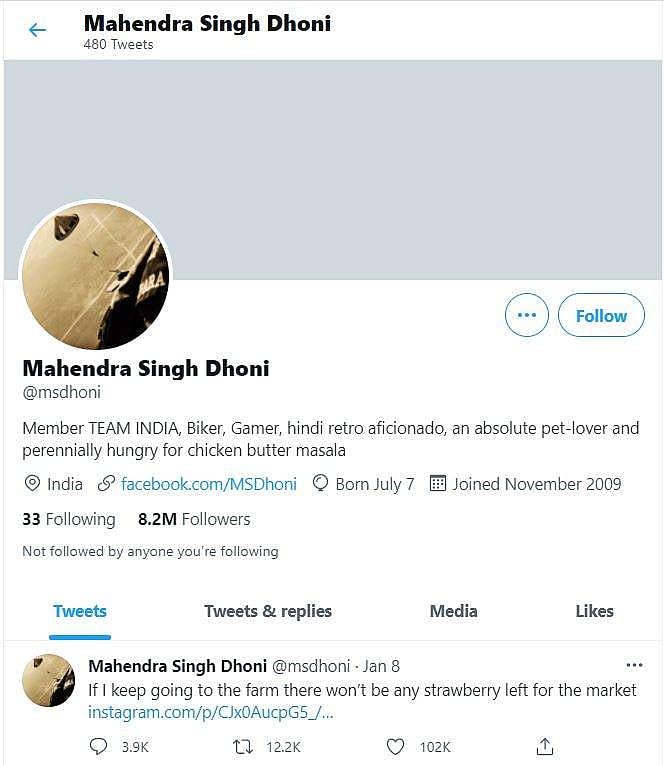Go back using the arrow icon

point(37,30)
